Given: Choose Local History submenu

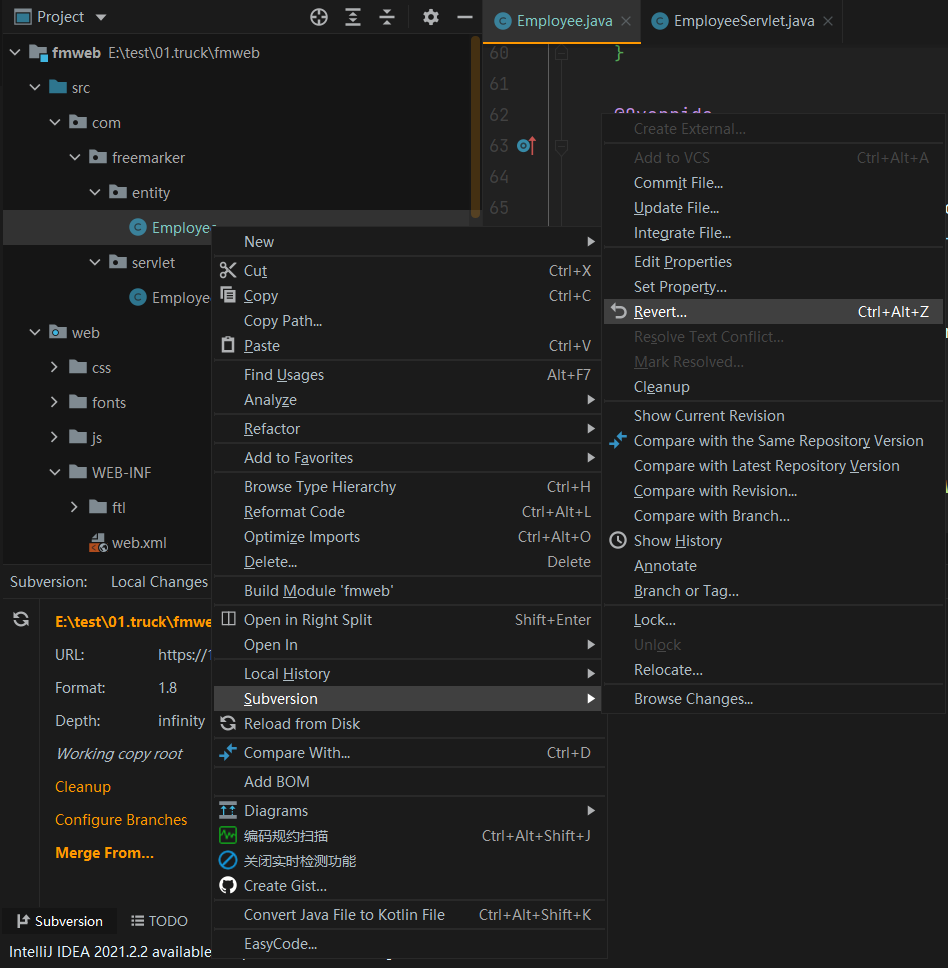Looking at the screenshot, I should (407, 674).
